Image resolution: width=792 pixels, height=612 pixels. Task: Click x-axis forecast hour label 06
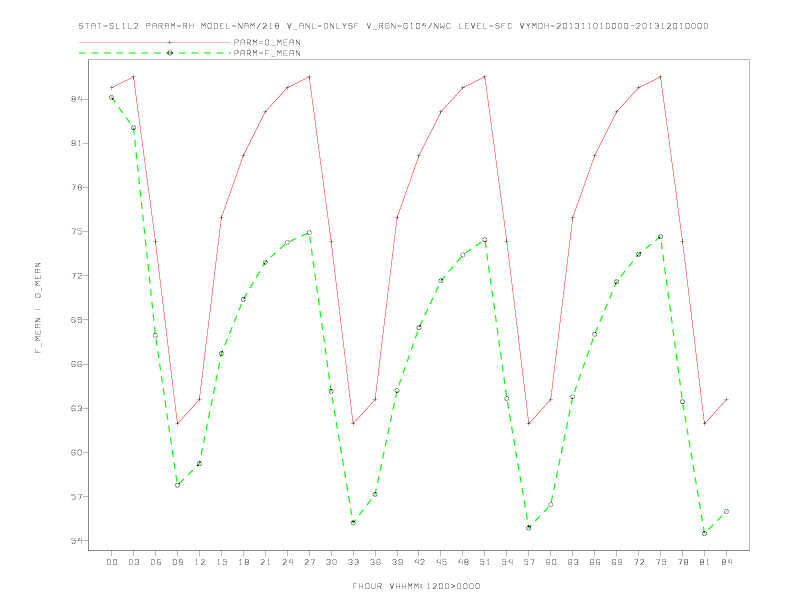pos(156,562)
